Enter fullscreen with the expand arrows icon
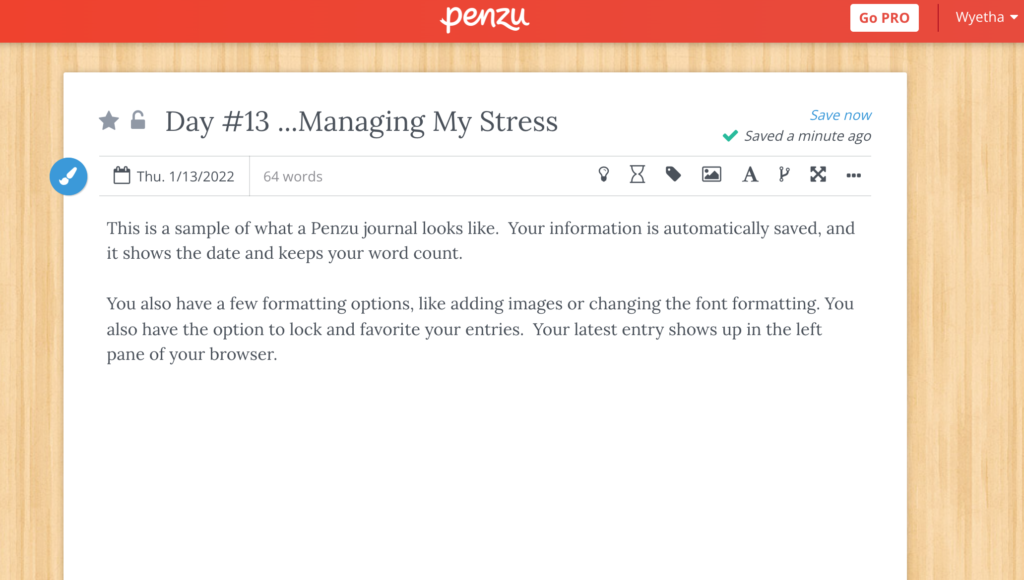 [x=818, y=175]
